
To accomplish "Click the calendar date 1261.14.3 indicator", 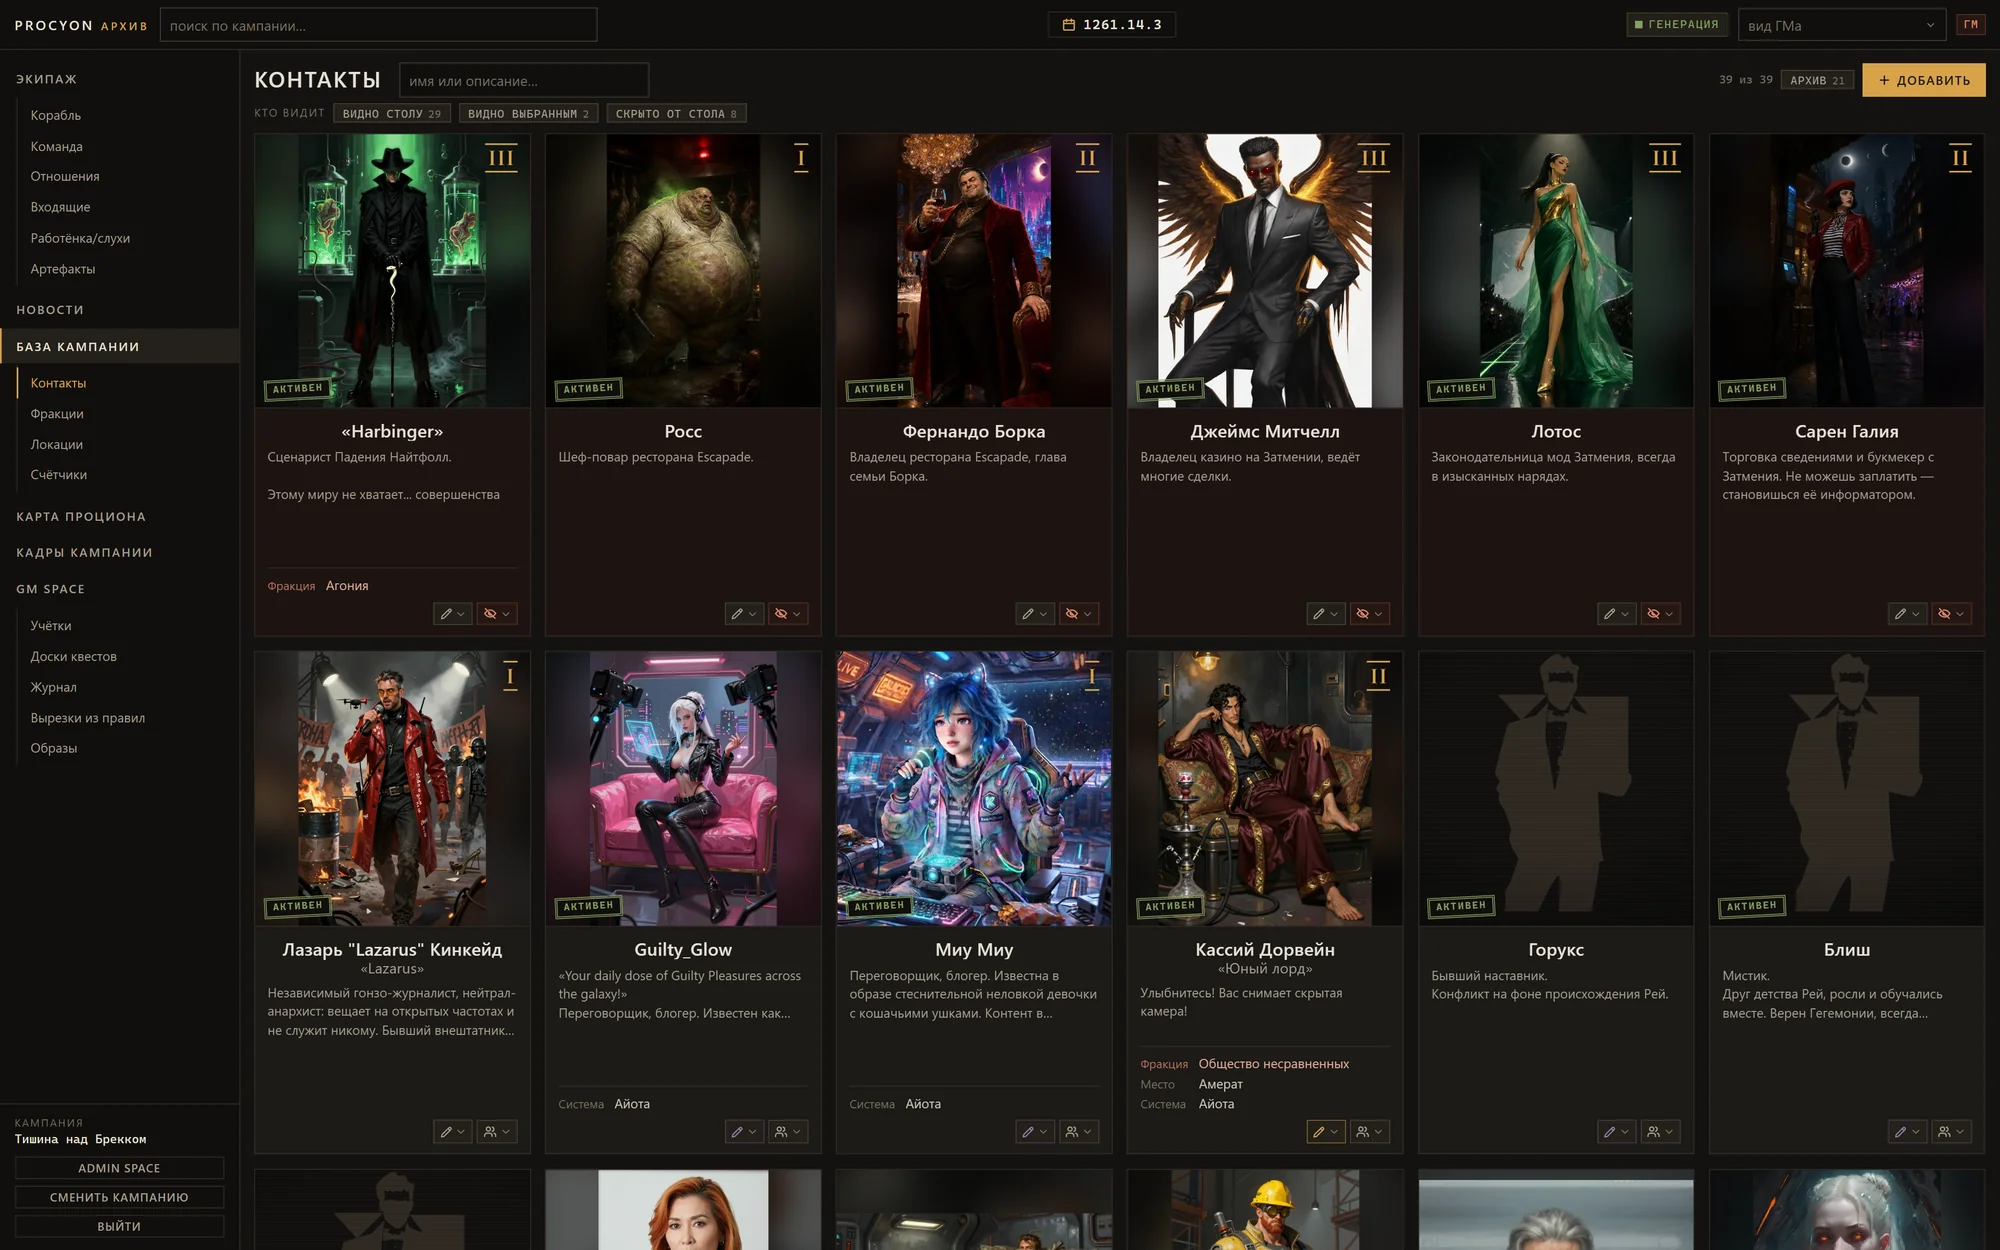I will tap(1112, 25).
